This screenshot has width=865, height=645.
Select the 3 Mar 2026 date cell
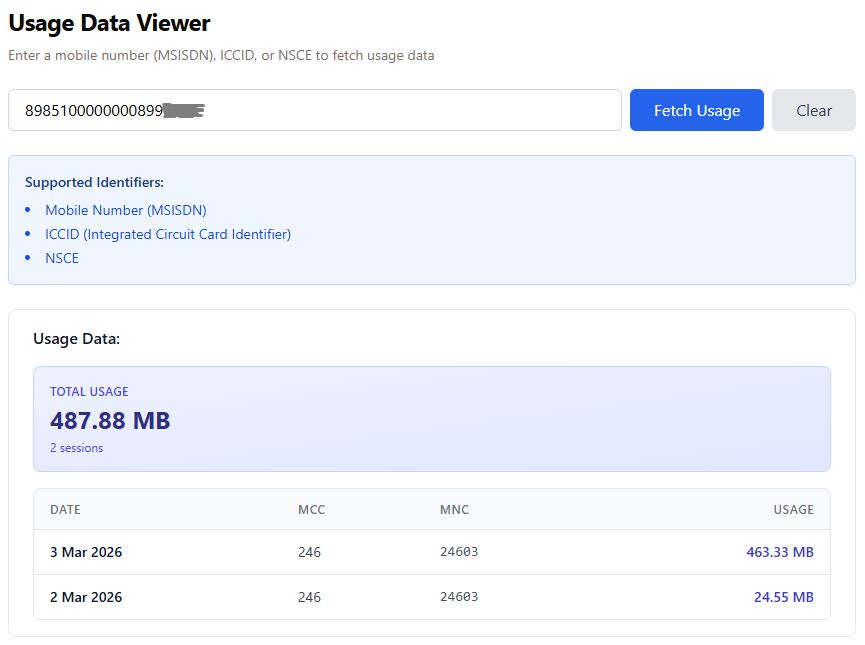tap(86, 552)
